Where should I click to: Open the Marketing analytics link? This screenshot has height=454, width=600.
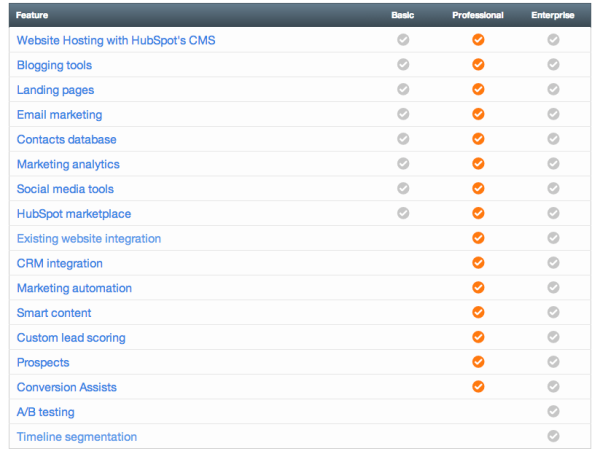pyautogui.click(x=68, y=164)
